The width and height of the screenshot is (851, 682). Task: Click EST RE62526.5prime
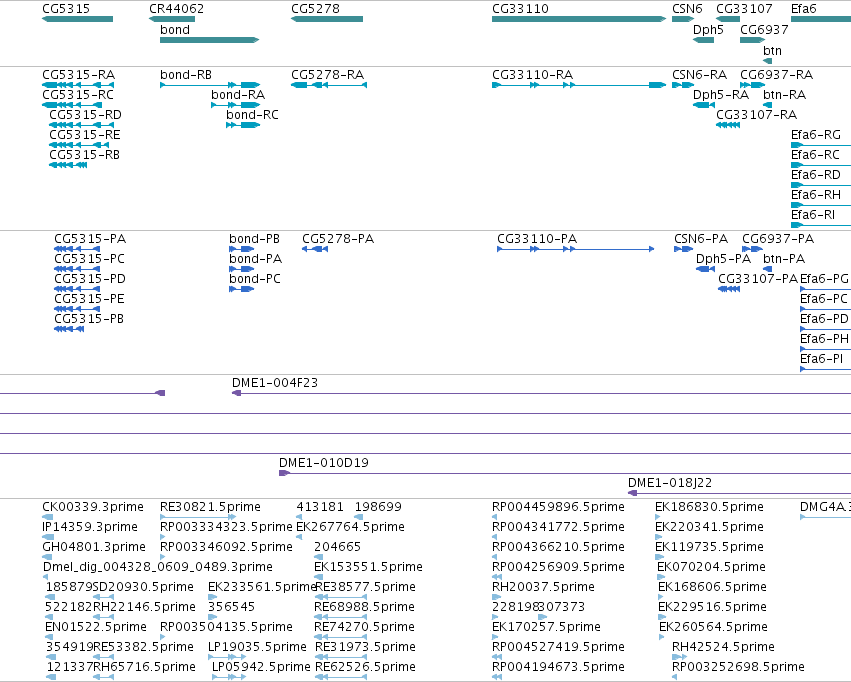coord(341,677)
